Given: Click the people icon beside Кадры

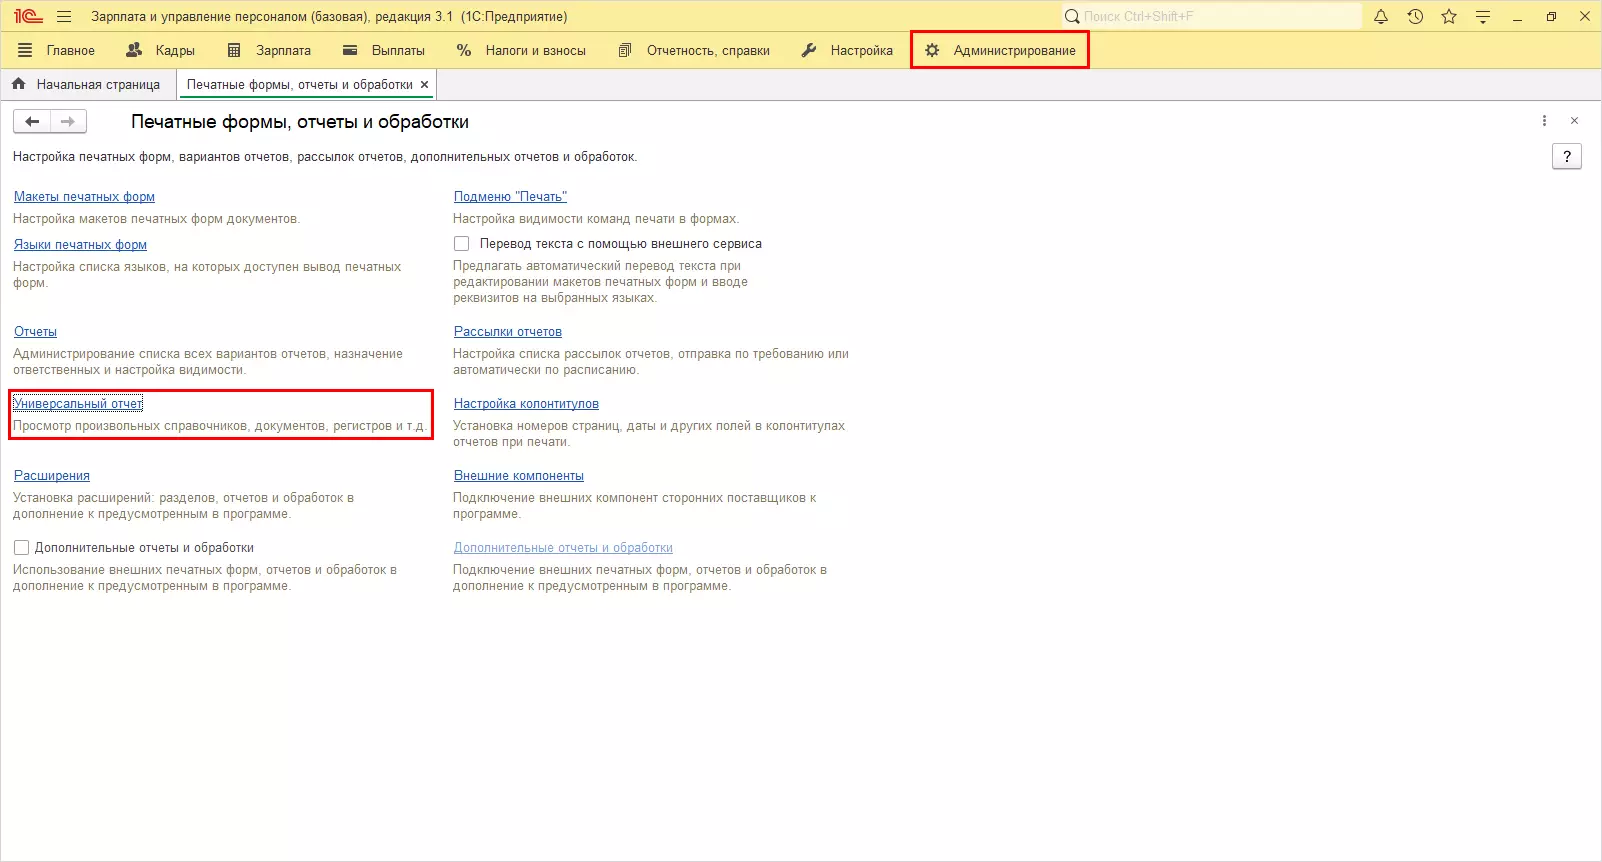Looking at the screenshot, I should point(134,50).
